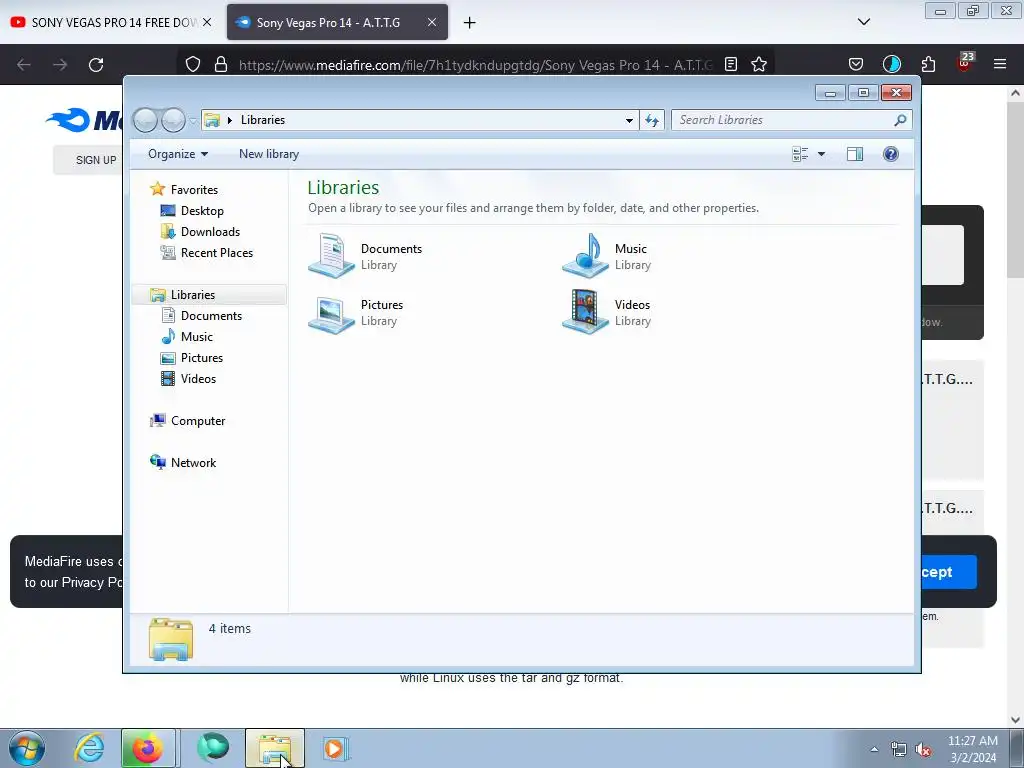Image resolution: width=1024 pixels, height=768 pixels.
Task: Launch Internet Explorer from taskbar
Action: coord(90,748)
